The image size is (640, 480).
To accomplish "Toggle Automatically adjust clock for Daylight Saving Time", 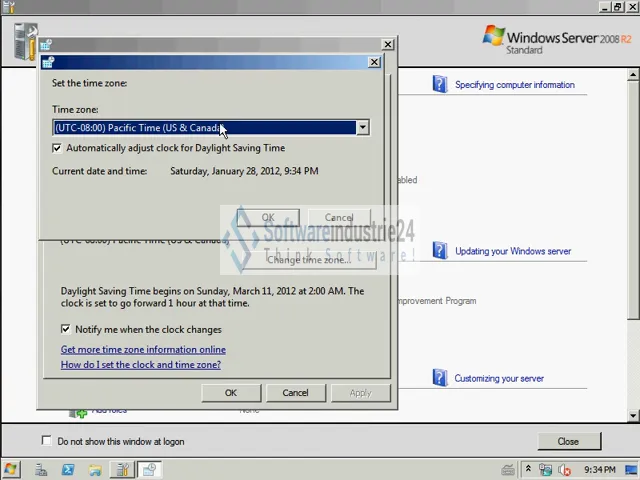I will pyautogui.click(x=57, y=148).
